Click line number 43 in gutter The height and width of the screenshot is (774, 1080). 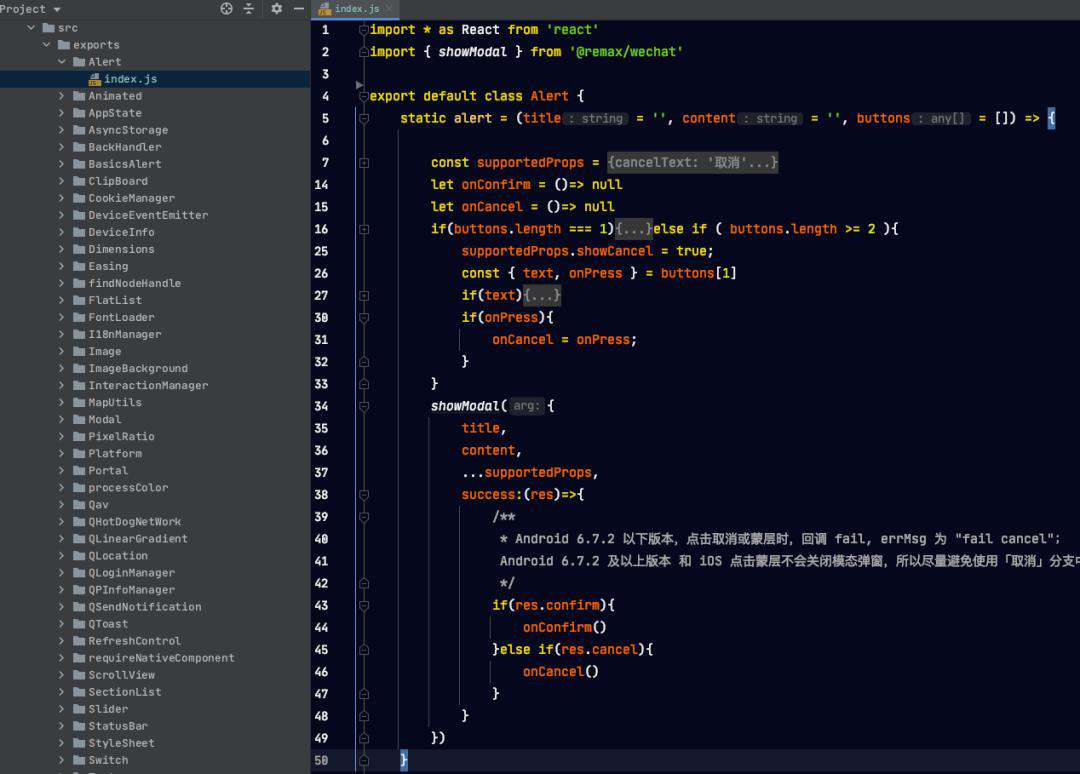point(321,605)
